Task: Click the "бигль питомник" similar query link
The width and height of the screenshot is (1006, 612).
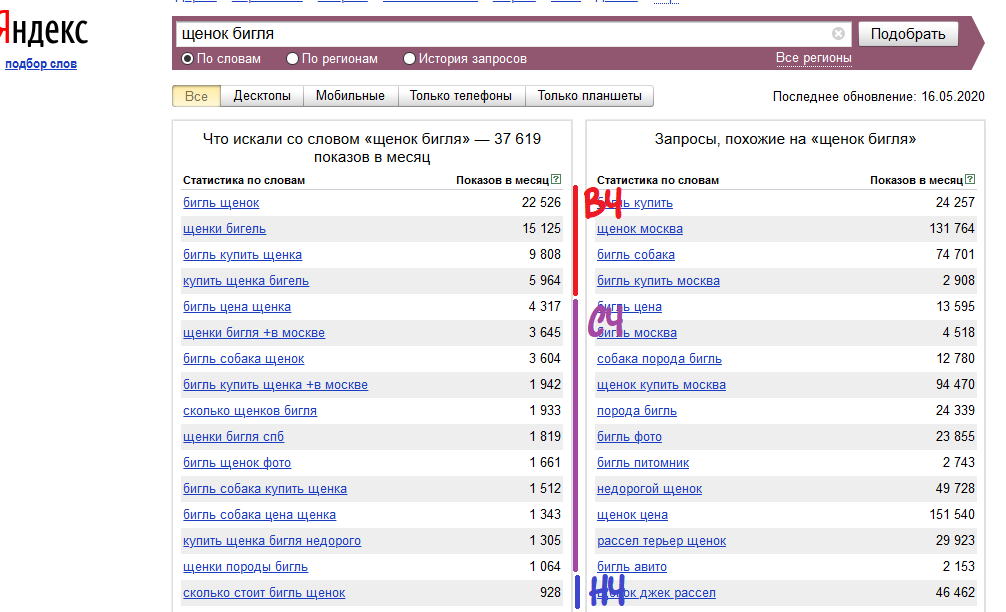Action: [642, 463]
